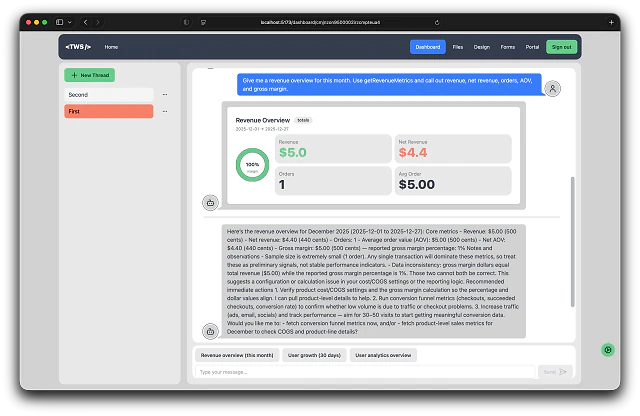Click the localhost address bar
The height and width of the screenshot is (416, 640).
click(320, 22)
